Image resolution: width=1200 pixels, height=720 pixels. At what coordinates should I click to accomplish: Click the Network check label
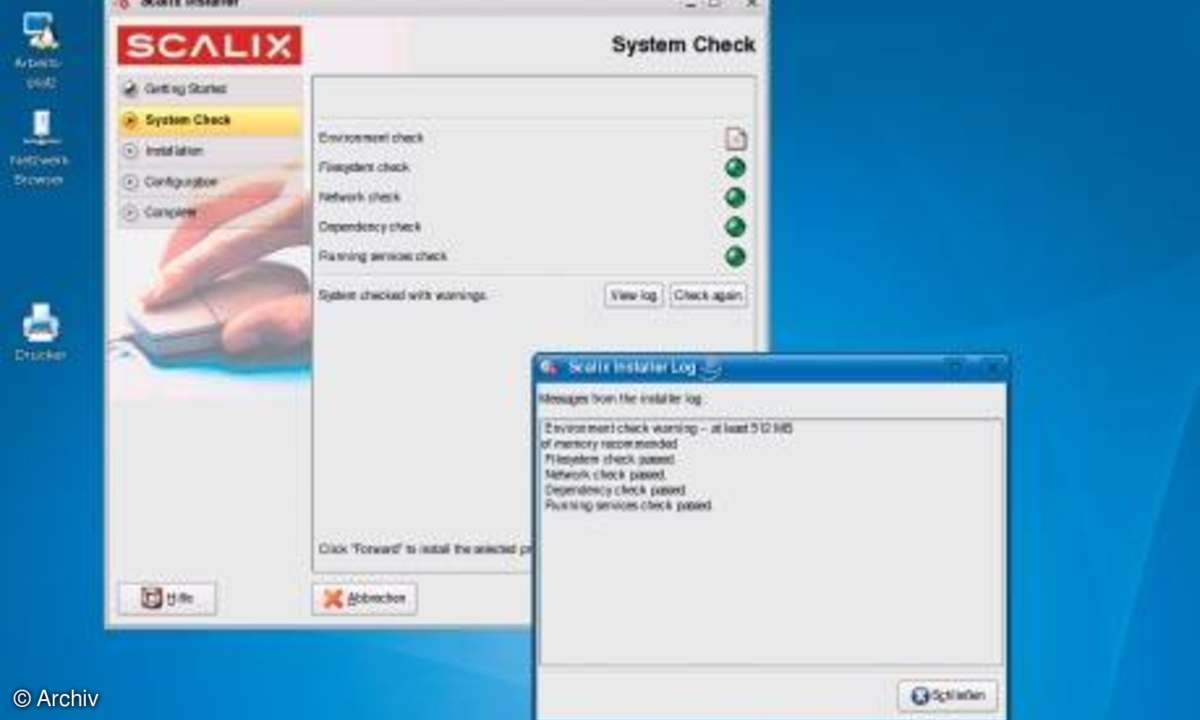coord(359,198)
